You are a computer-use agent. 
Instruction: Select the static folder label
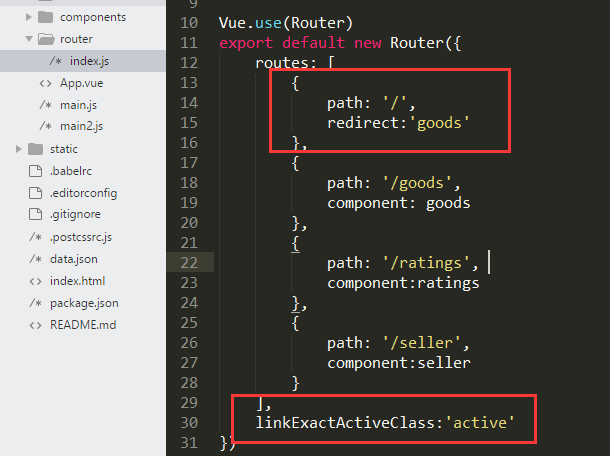point(64,149)
